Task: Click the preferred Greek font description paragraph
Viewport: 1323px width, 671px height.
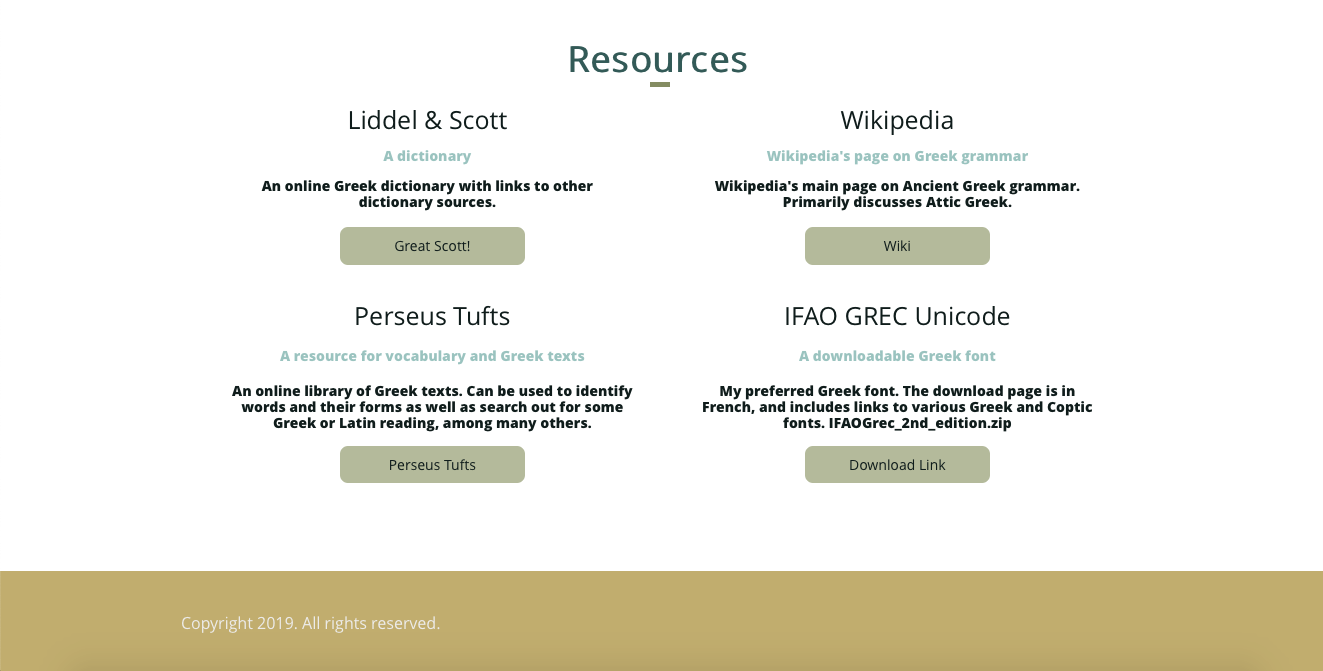Action: pos(897,407)
